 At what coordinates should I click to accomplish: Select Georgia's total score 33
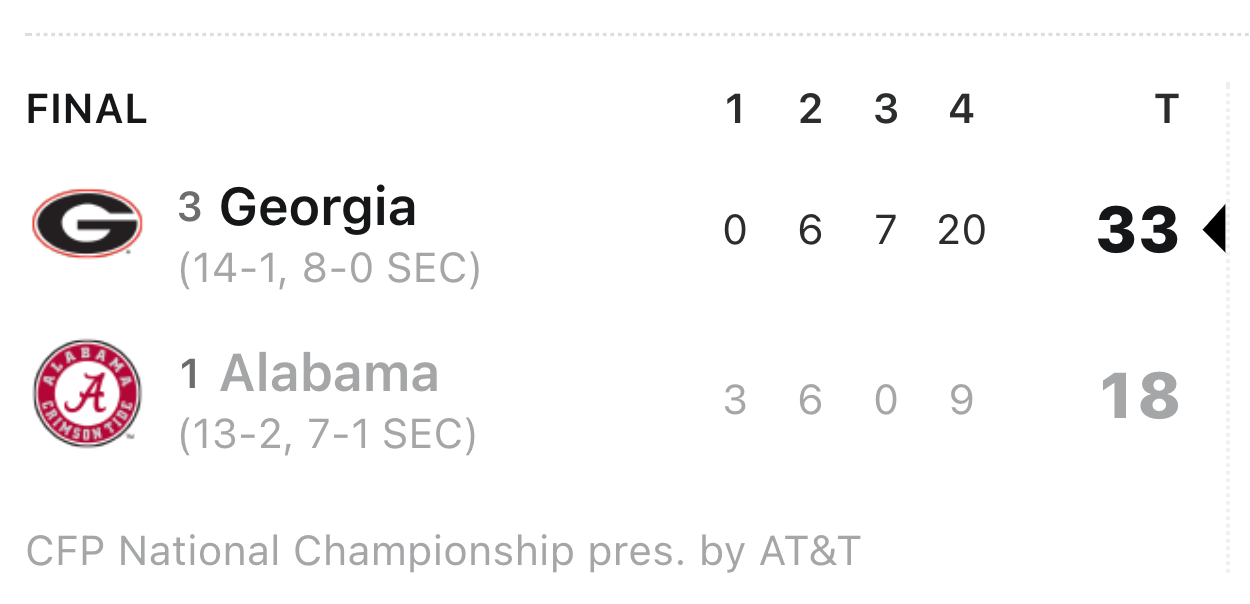[1138, 231]
